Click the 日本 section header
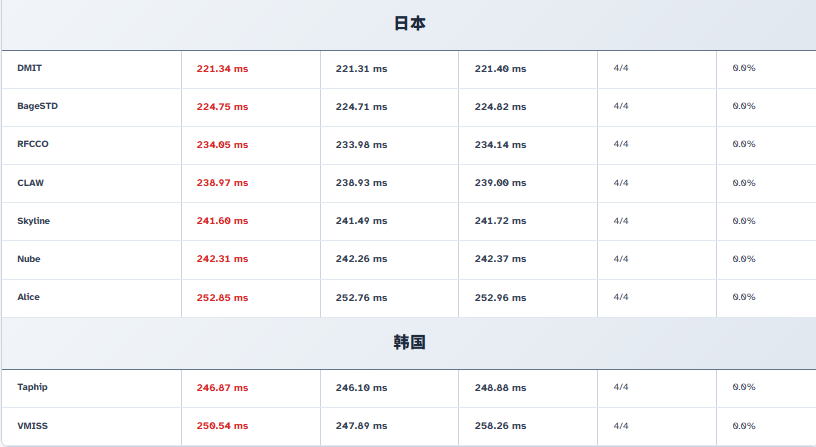 coord(409,24)
